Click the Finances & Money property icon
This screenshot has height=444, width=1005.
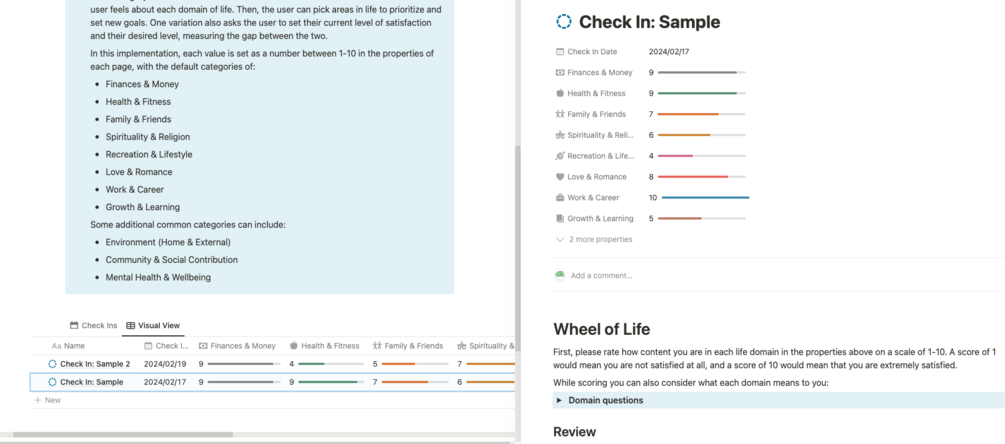pyautogui.click(x=560, y=73)
